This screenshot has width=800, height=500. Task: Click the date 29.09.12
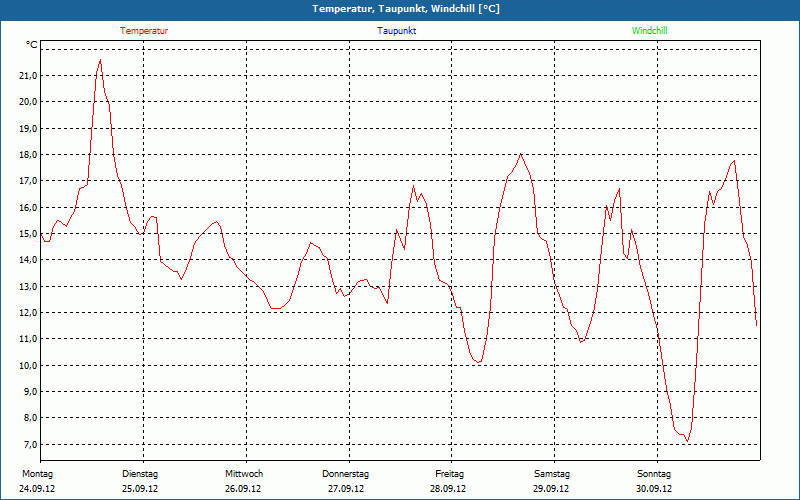tap(552, 489)
